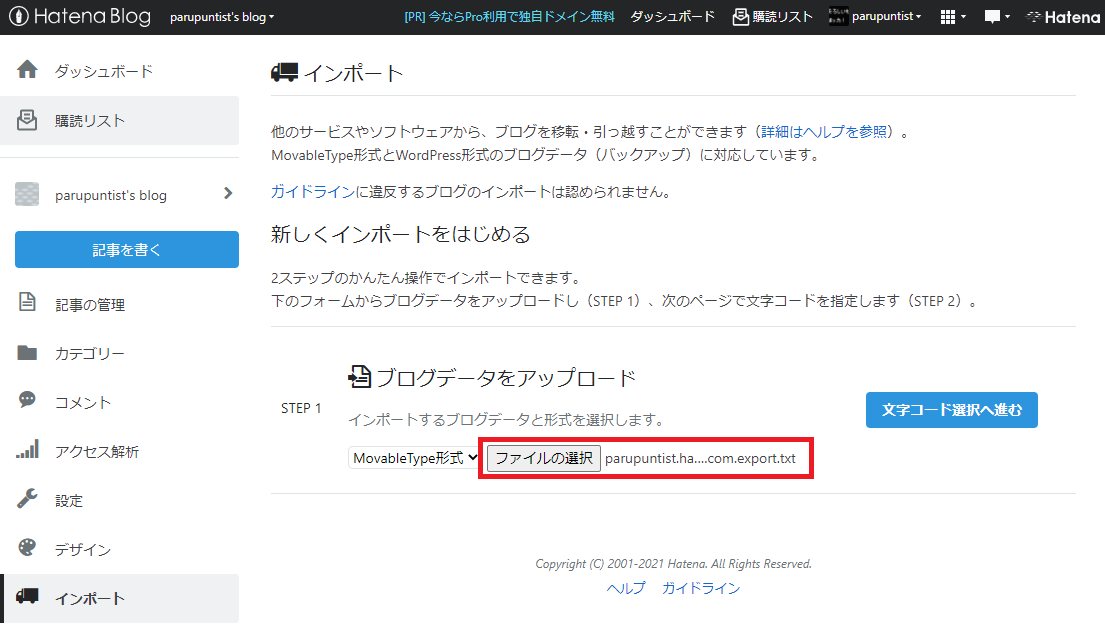The height and width of the screenshot is (626, 1105).
Task: Click the upload document icon in STEP 1
Action: click(x=359, y=377)
